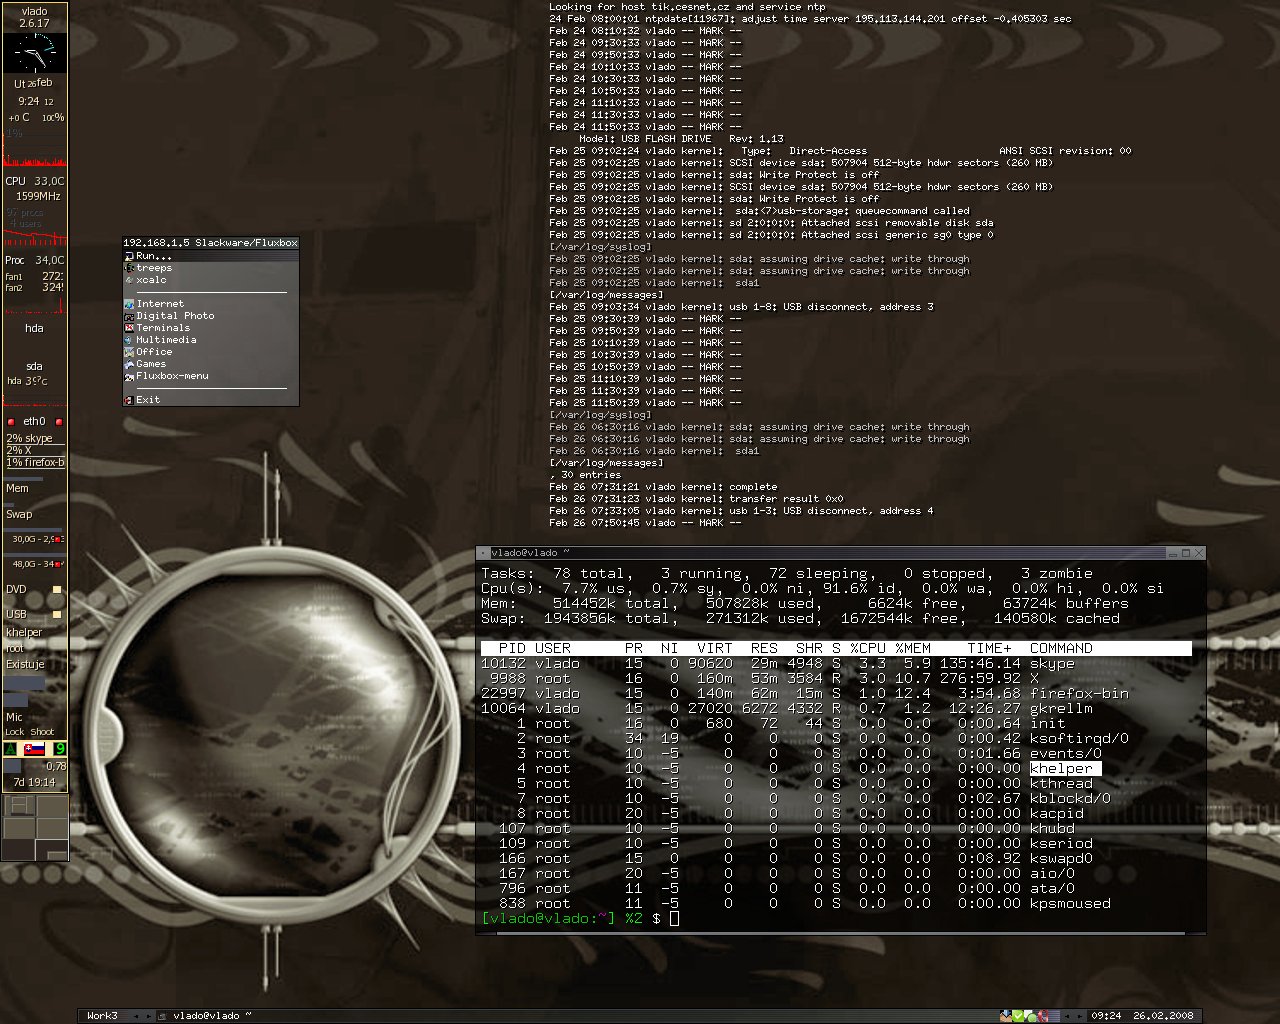The width and height of the screenshot is (1280, 1024).
Task: Click the gkrellm hostname label vlado
Action: [x=35, y=10]
